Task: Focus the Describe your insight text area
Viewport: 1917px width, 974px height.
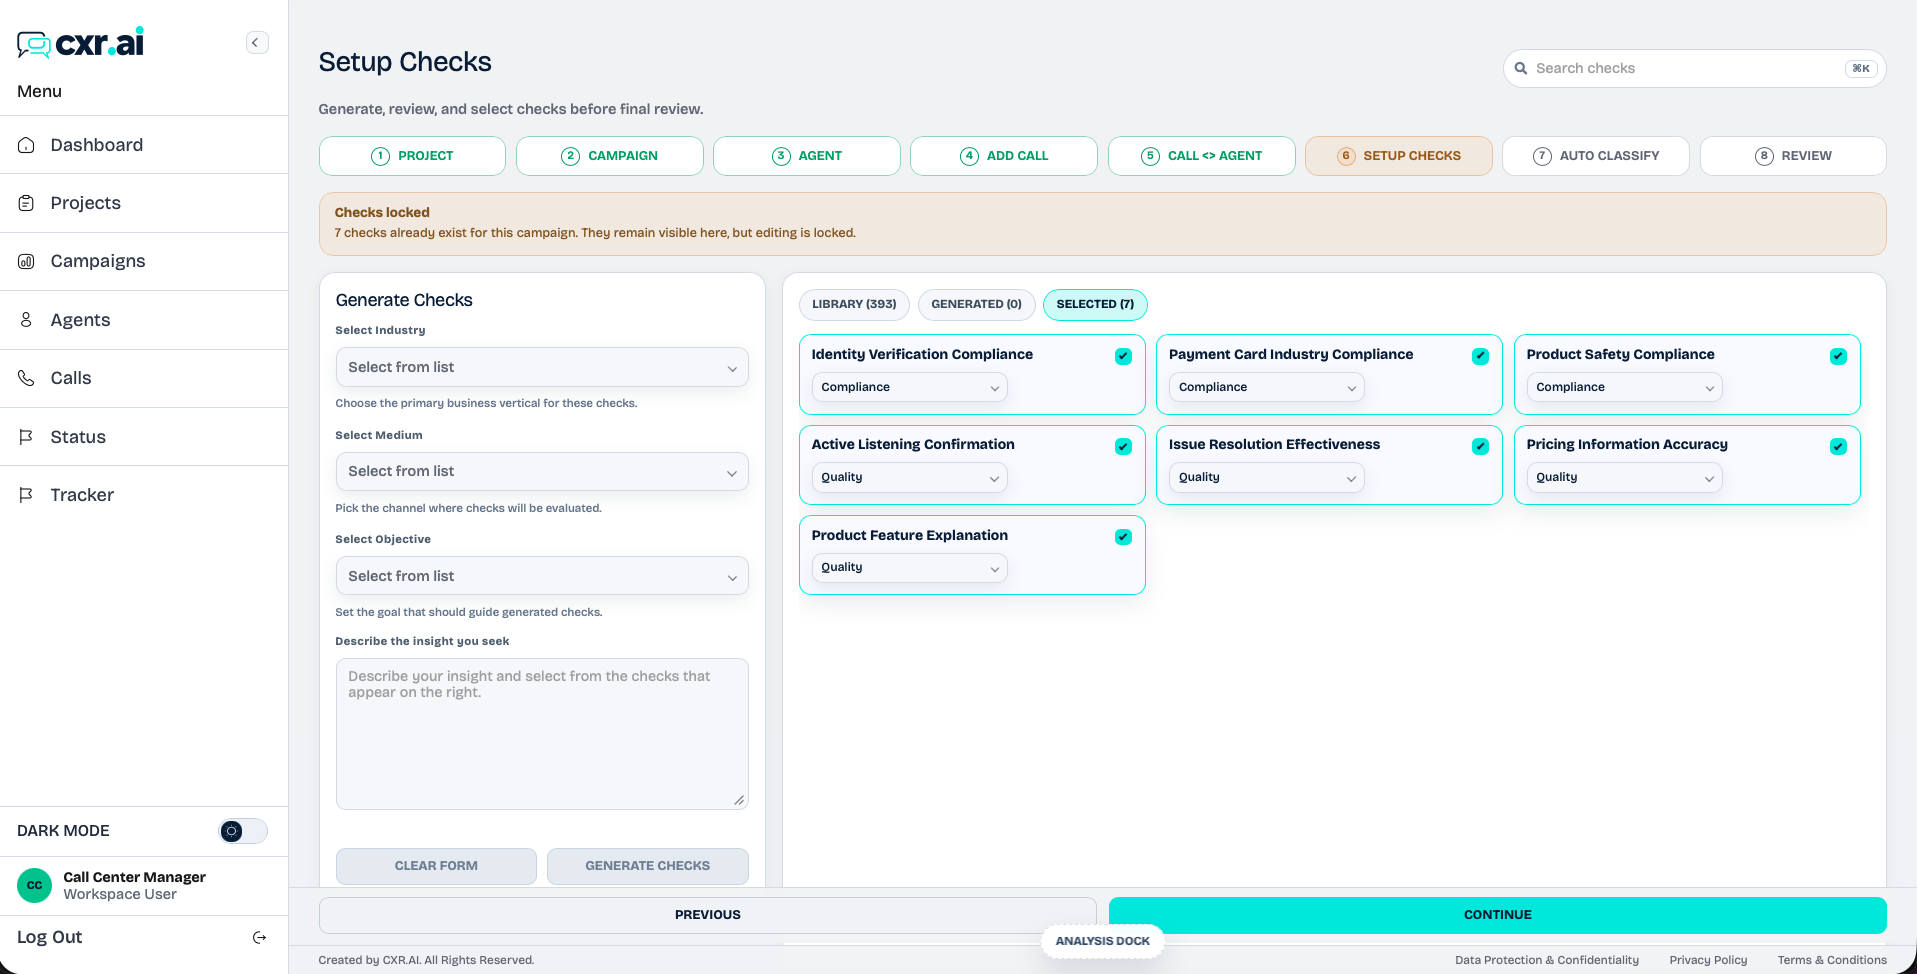Action: (542, 734)
